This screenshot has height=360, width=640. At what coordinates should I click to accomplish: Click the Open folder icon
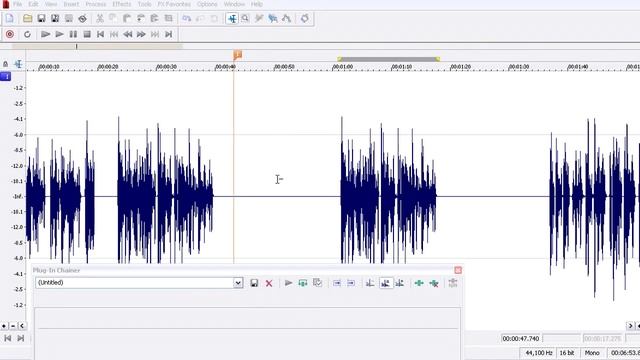(27, 18)
